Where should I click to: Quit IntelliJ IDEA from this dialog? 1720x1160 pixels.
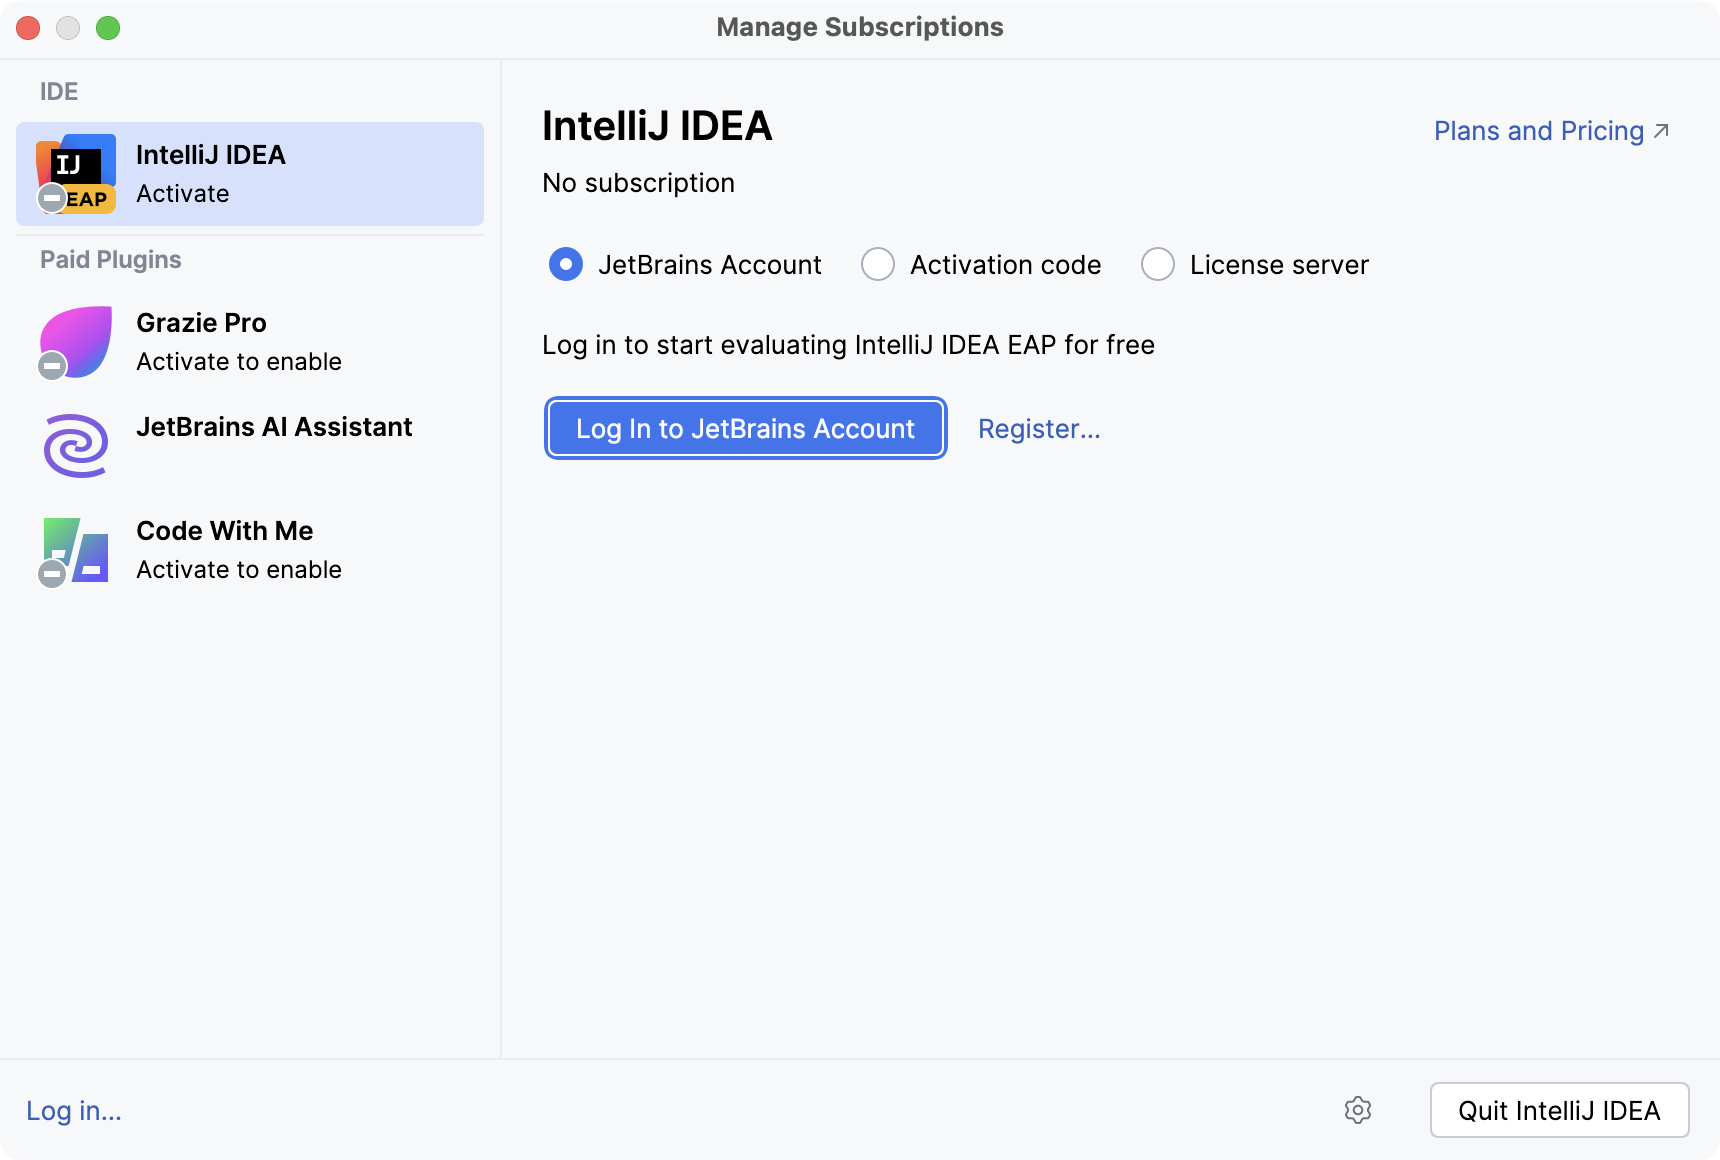click(1558, 1110)
